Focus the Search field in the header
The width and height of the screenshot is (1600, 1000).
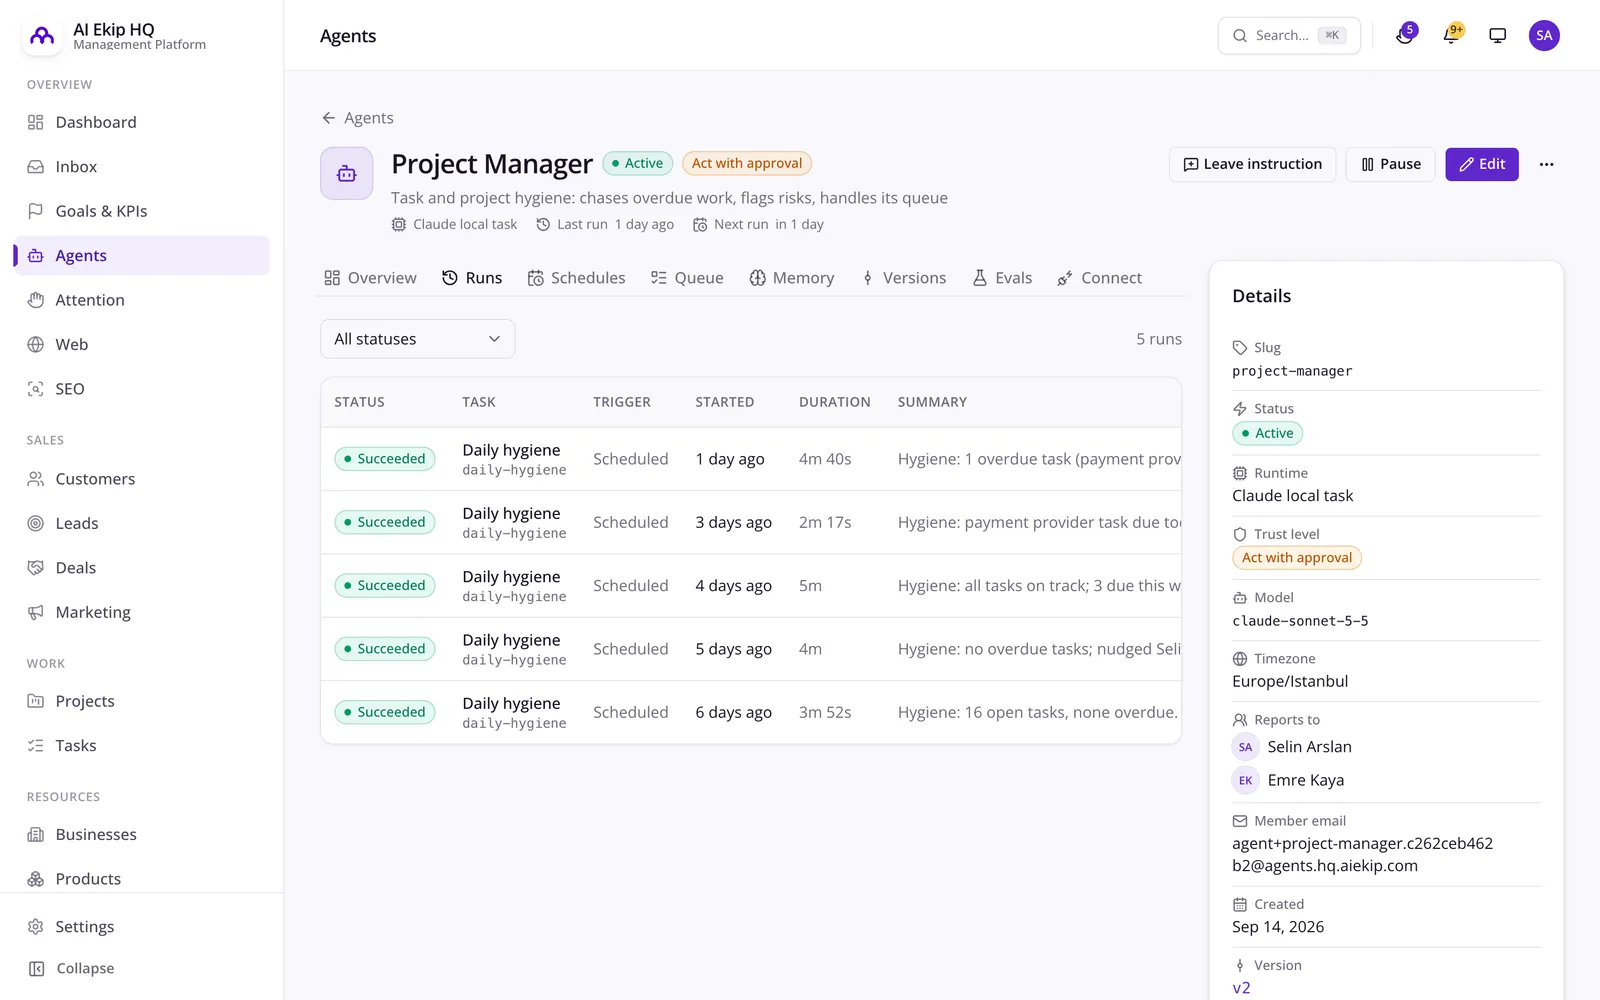coord(1289,36)
